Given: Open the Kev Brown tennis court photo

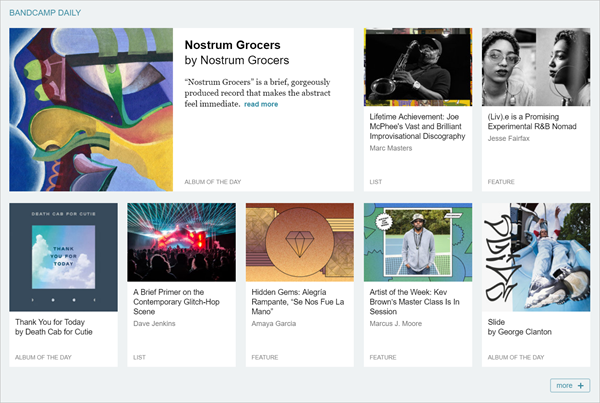Looking at the screenshot, I should tap(418, 242).
